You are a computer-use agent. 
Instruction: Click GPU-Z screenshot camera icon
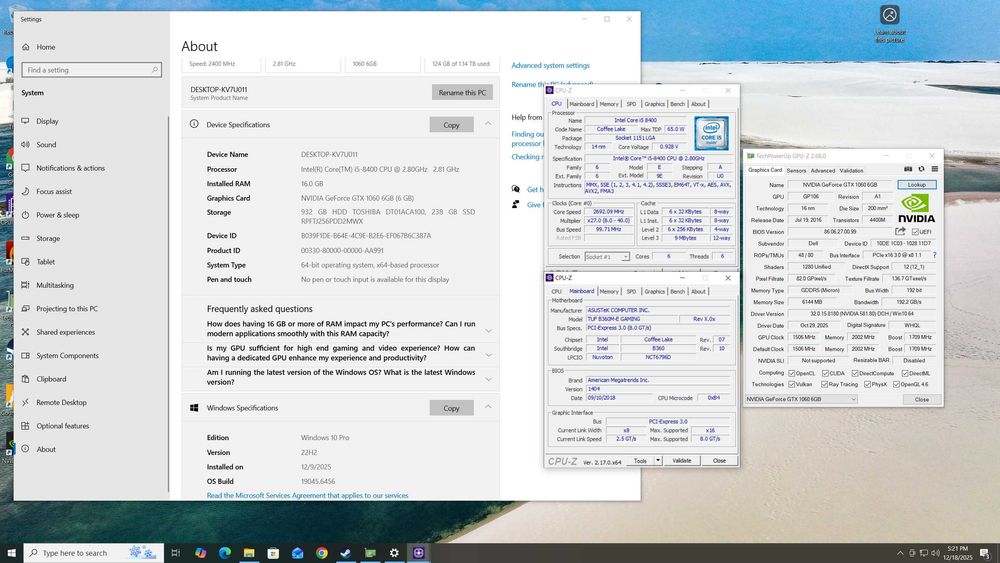[x=908, y=170]
